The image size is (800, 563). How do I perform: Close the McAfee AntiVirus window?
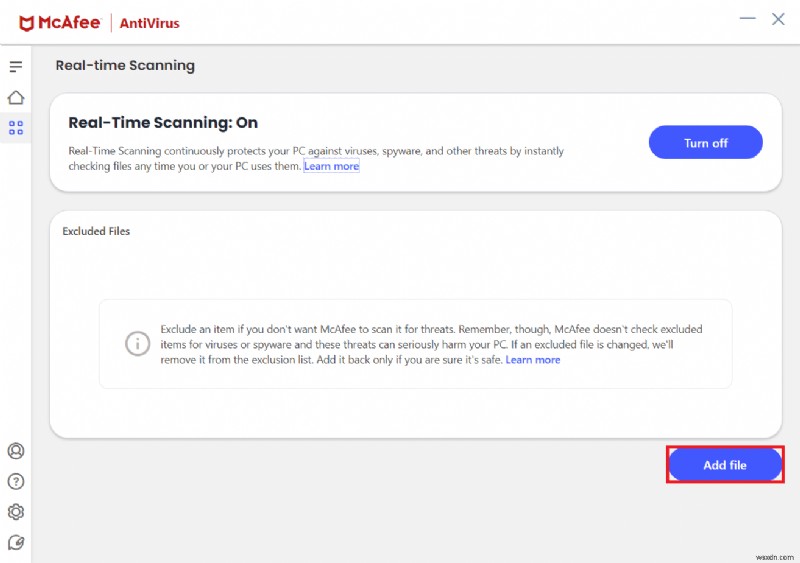click(x=778, y=20)
